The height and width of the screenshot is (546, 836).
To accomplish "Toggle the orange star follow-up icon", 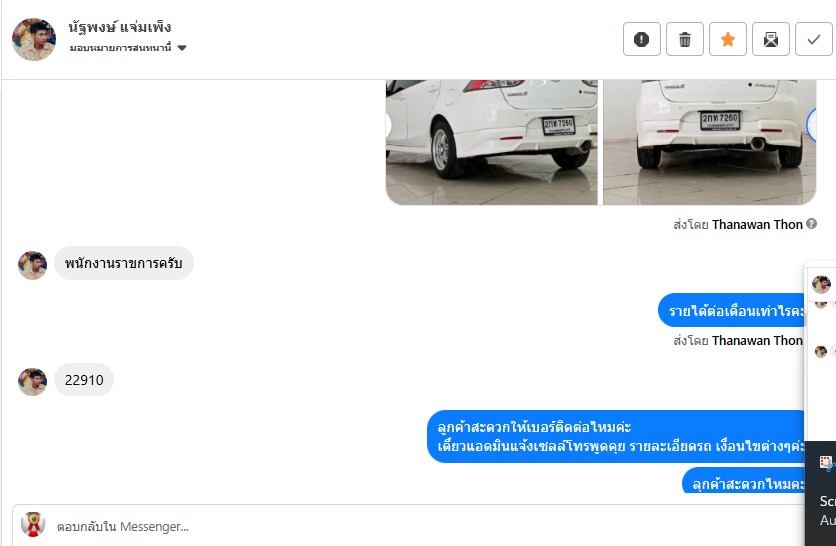I will coord(728,39).
